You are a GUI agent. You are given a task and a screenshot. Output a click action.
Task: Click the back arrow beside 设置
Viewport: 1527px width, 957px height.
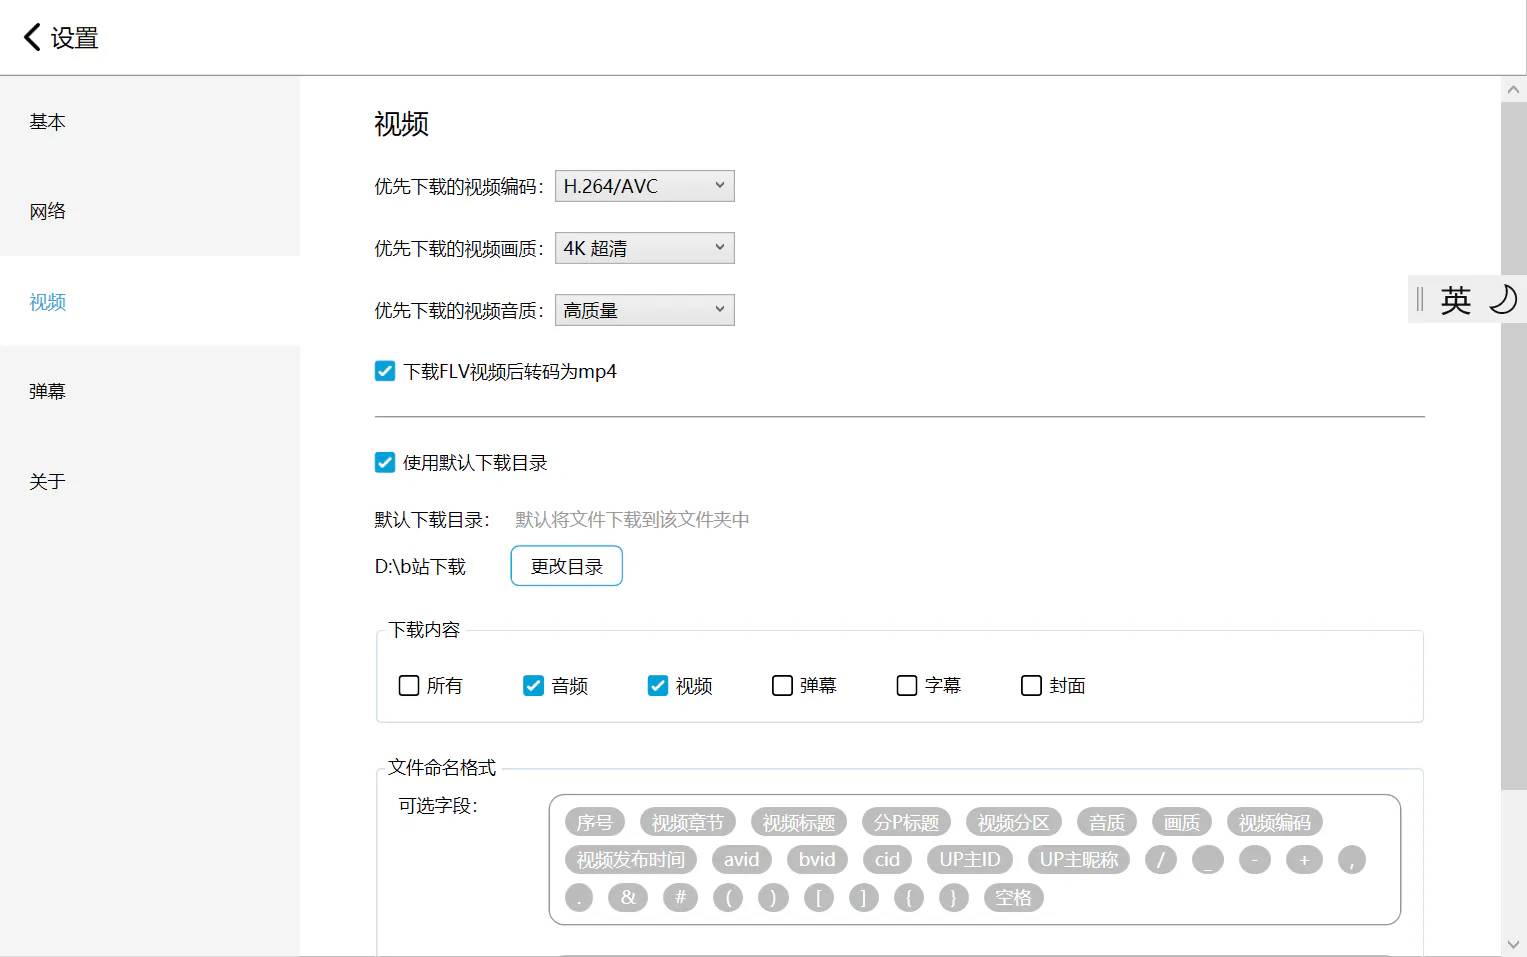pos(32,38)
